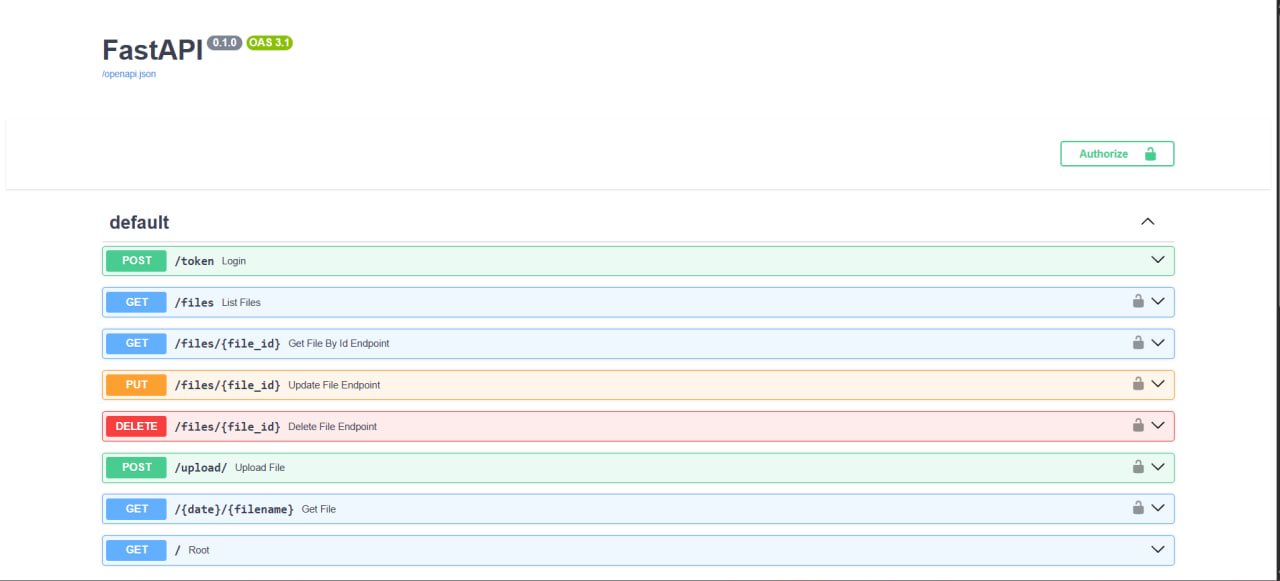Click the 0.1.0 version badge
1280x581 pixels.
pos(224,42)
